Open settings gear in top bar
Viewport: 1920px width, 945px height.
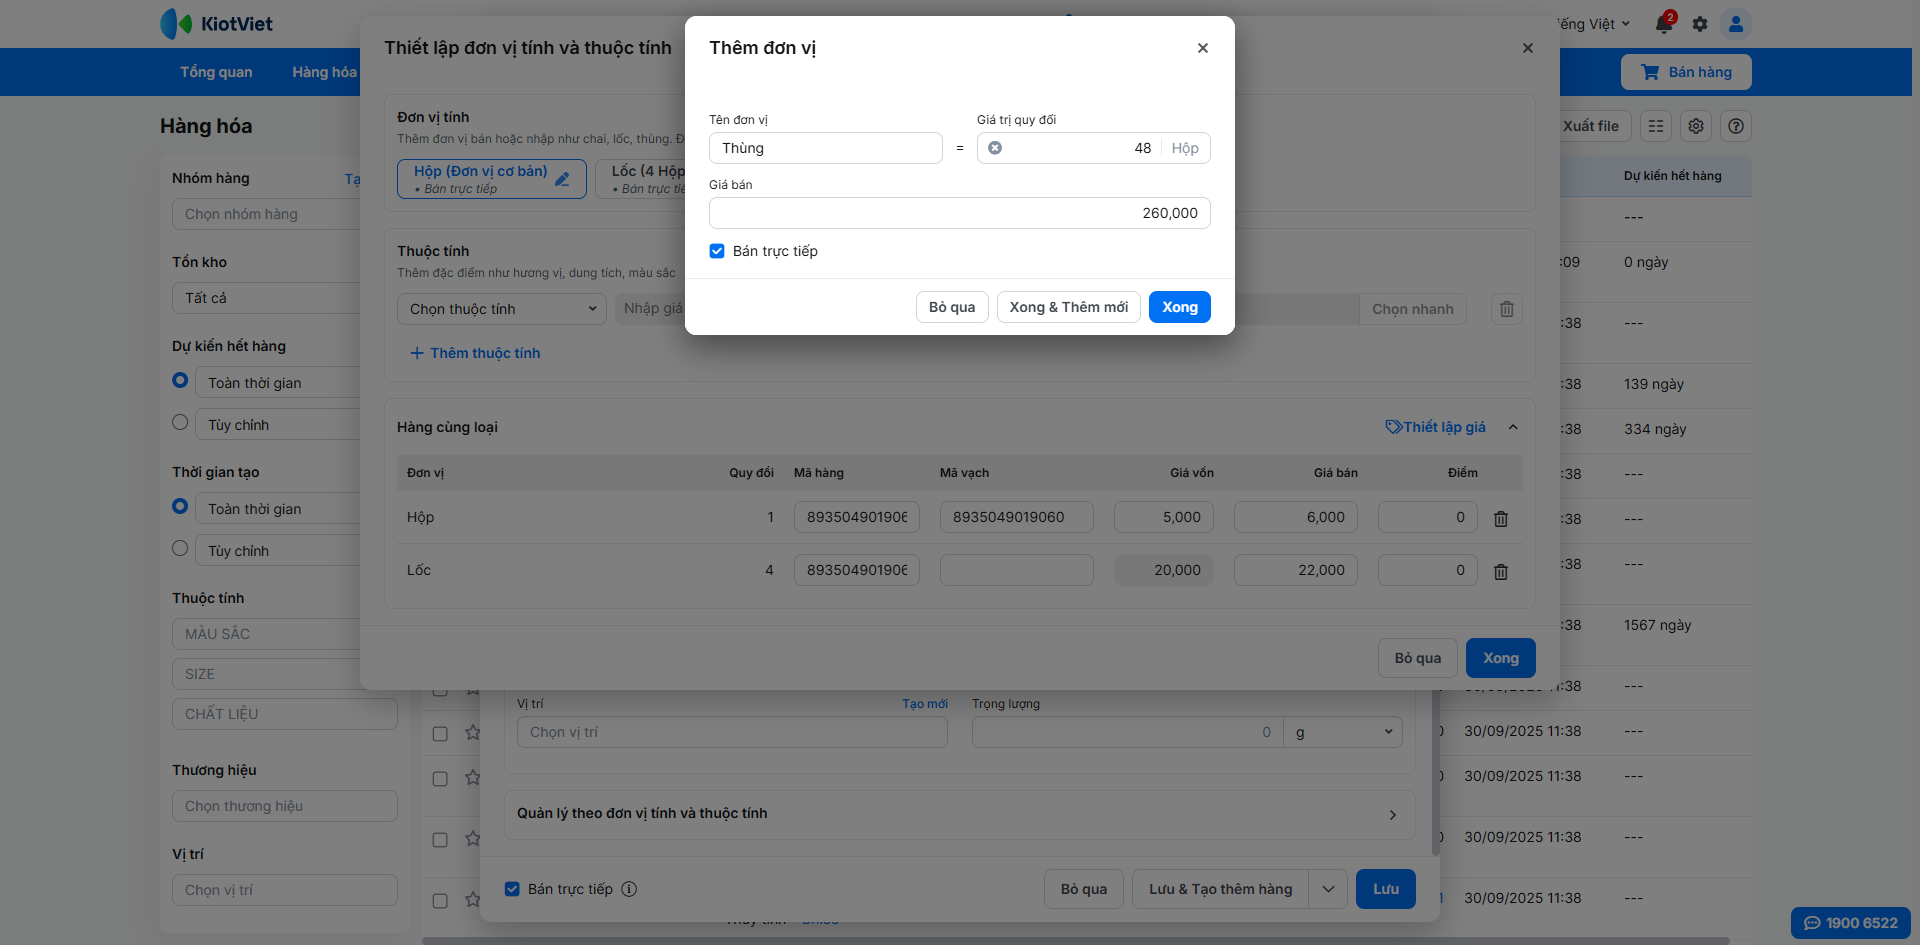(1700, 24)
